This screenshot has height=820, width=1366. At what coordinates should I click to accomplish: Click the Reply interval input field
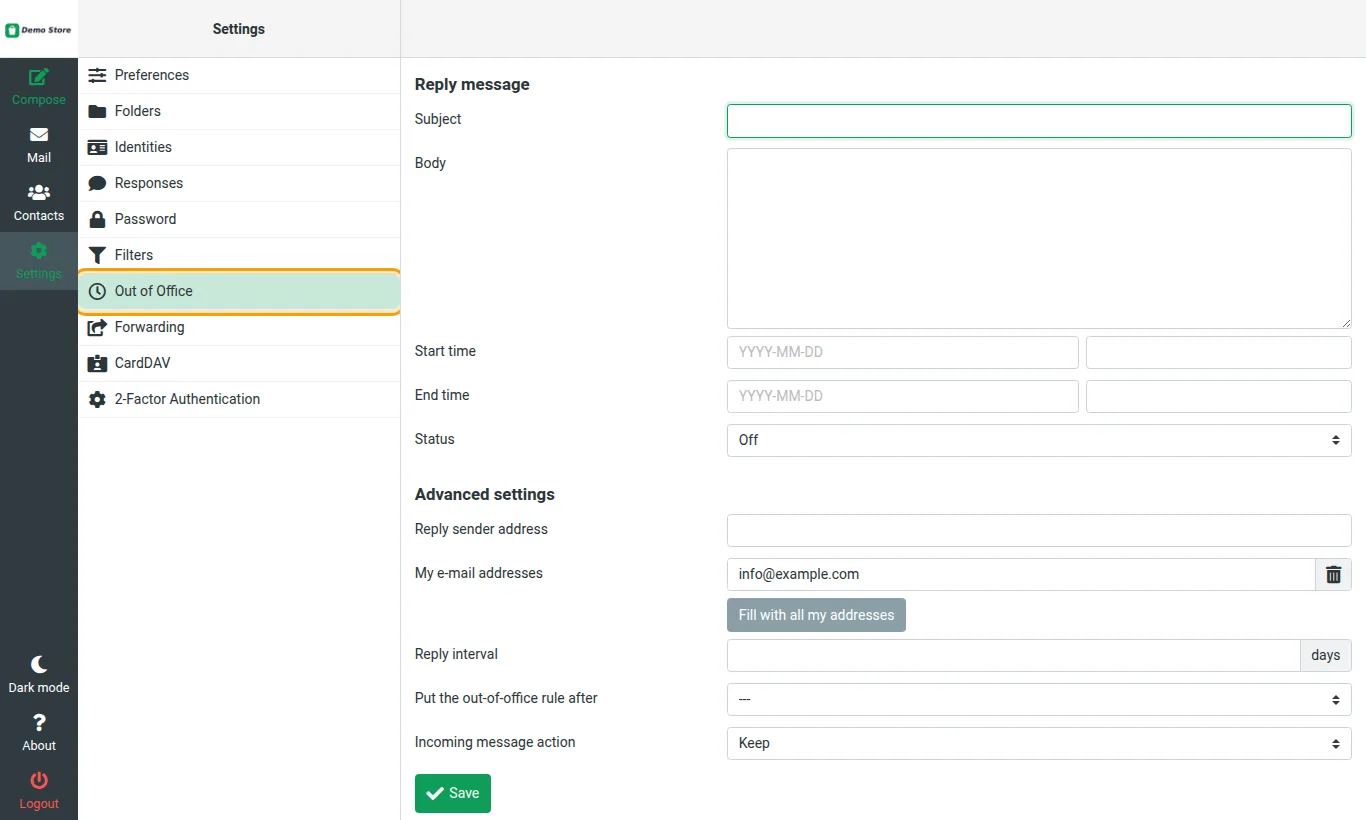pyautogui.click(x=1013, y=655)
